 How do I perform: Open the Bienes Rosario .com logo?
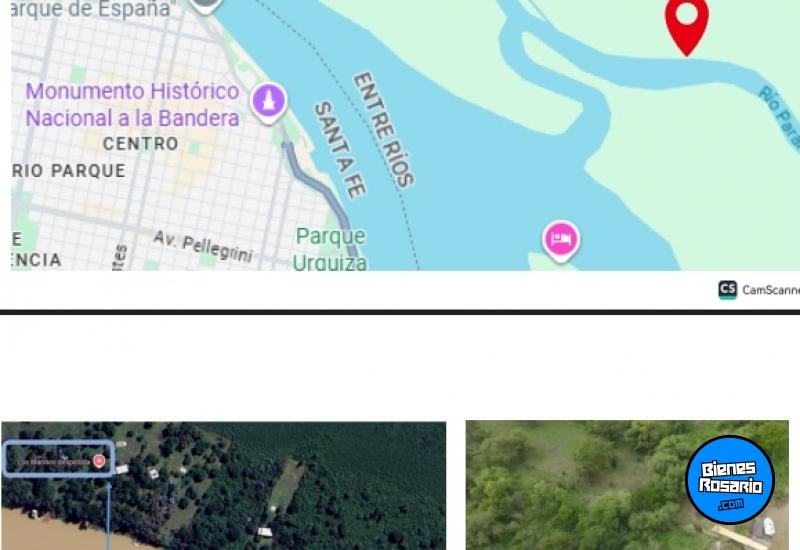click(x=730, y=480)
